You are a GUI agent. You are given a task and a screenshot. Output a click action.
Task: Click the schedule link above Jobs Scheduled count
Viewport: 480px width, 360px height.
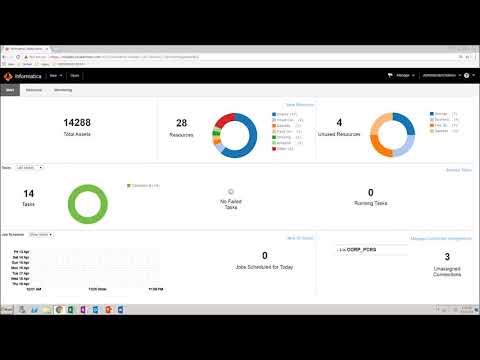(x=300, y=238)
